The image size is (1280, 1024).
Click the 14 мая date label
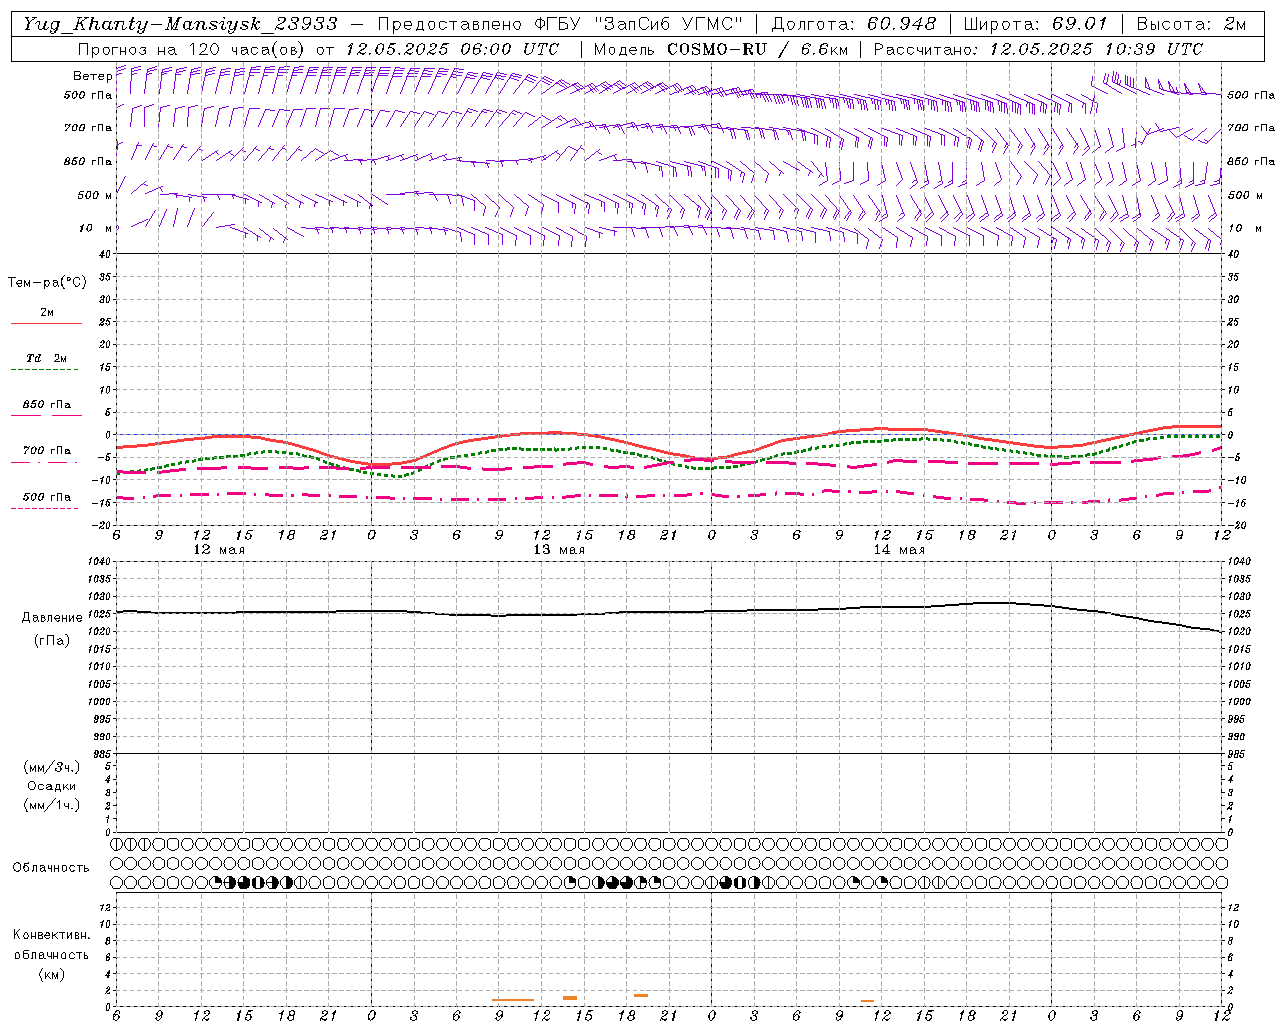click(x=899, y=550)
